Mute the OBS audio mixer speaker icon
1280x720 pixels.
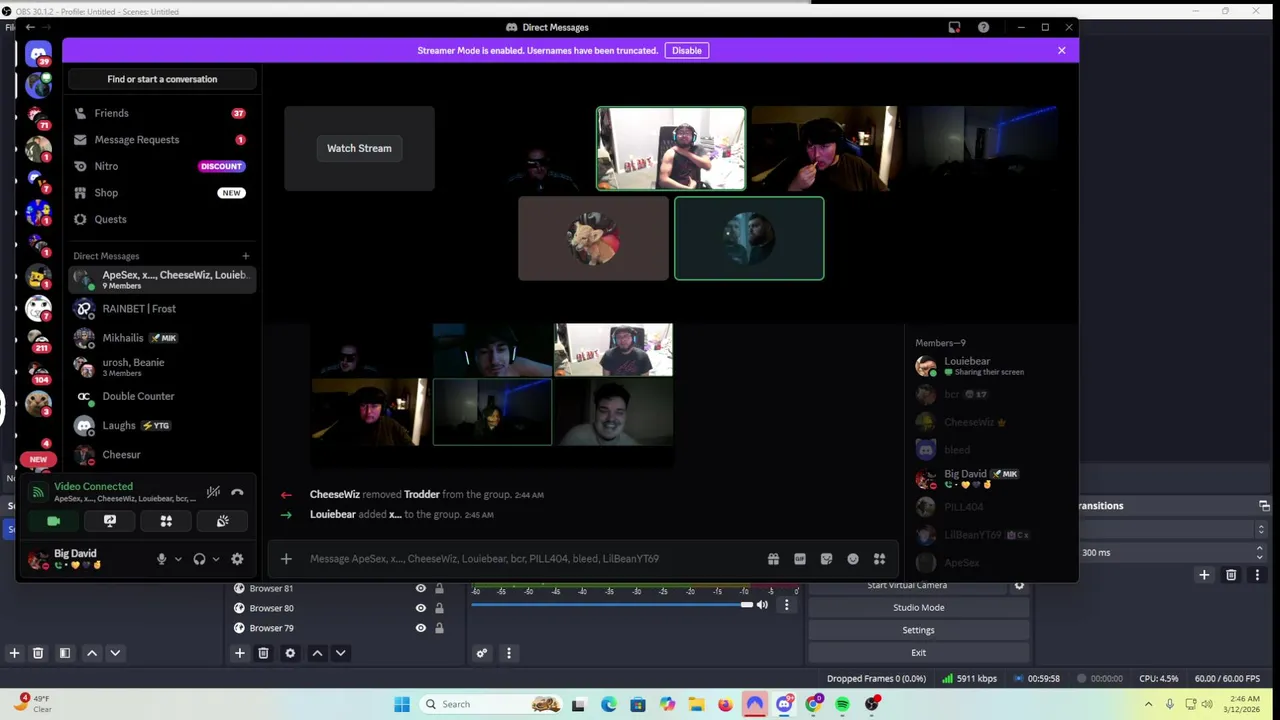click(763, 604)
